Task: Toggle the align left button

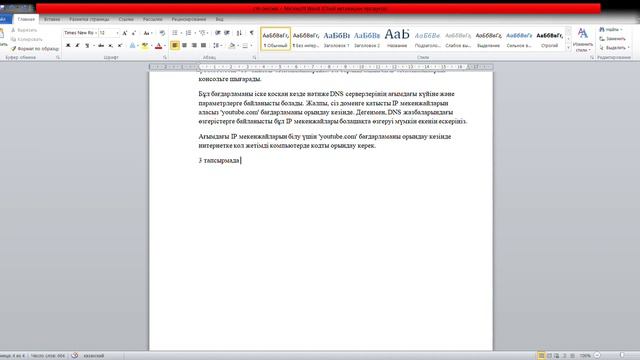Action: (x=175, y=46)
